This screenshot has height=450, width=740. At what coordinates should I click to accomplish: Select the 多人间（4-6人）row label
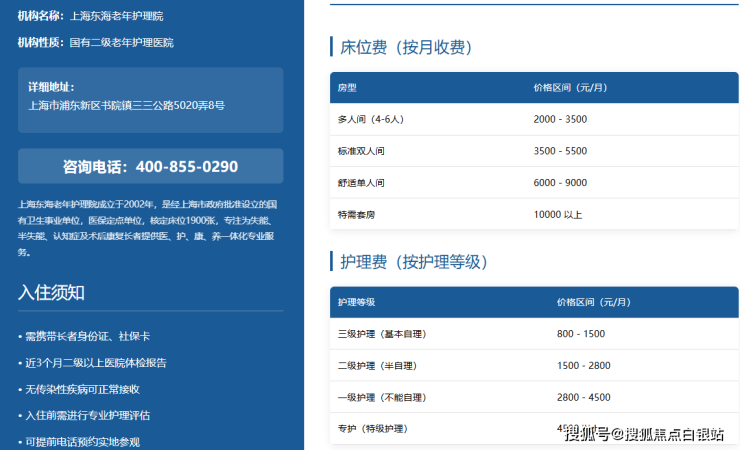(x=370, y=119)
